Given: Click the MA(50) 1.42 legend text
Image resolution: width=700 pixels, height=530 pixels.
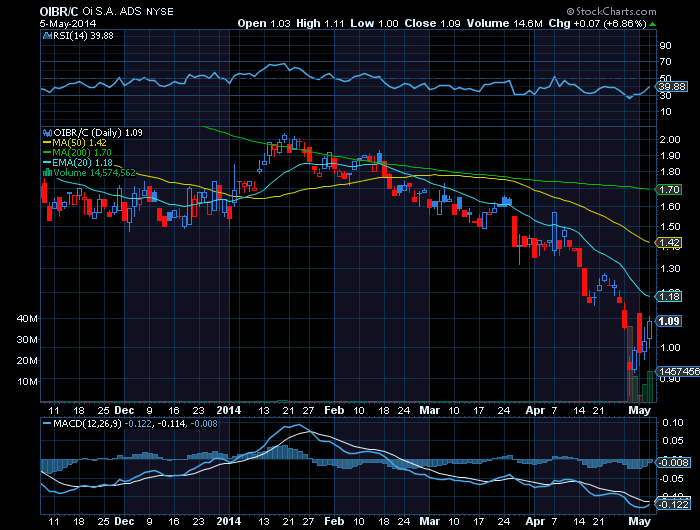Looking at the screenshot, I should coord(79,143).
